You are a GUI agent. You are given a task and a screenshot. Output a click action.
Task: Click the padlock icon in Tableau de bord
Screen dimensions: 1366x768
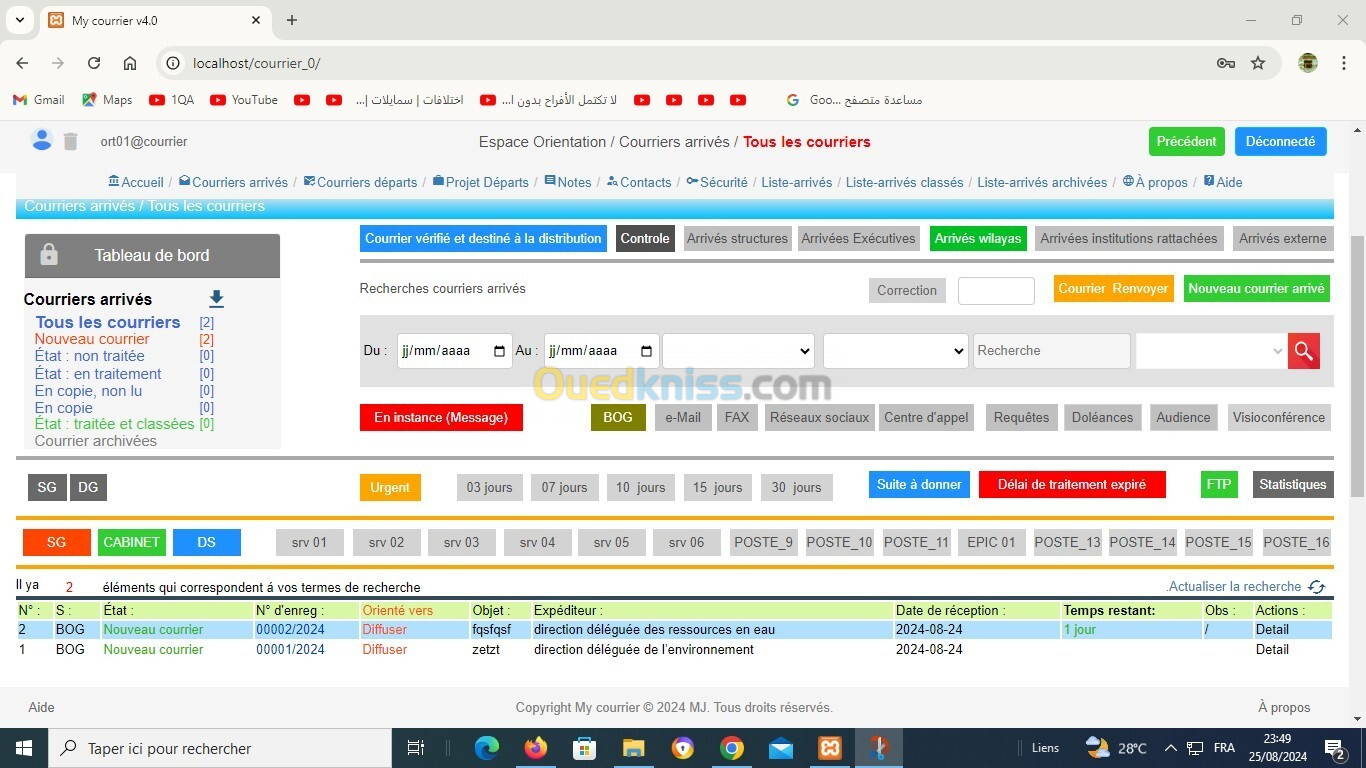[48, 255]
